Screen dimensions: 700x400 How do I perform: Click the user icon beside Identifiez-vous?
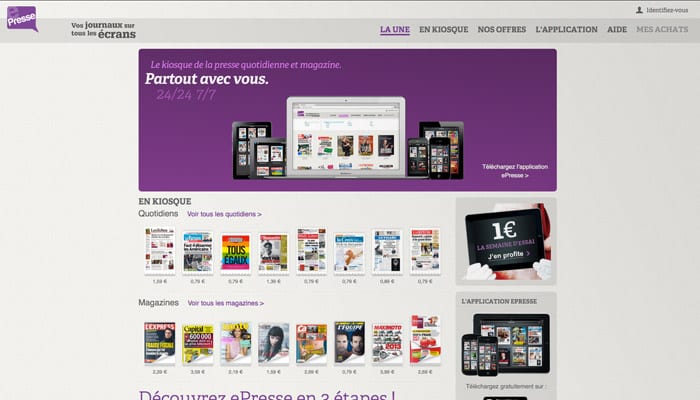coord(639,10)
